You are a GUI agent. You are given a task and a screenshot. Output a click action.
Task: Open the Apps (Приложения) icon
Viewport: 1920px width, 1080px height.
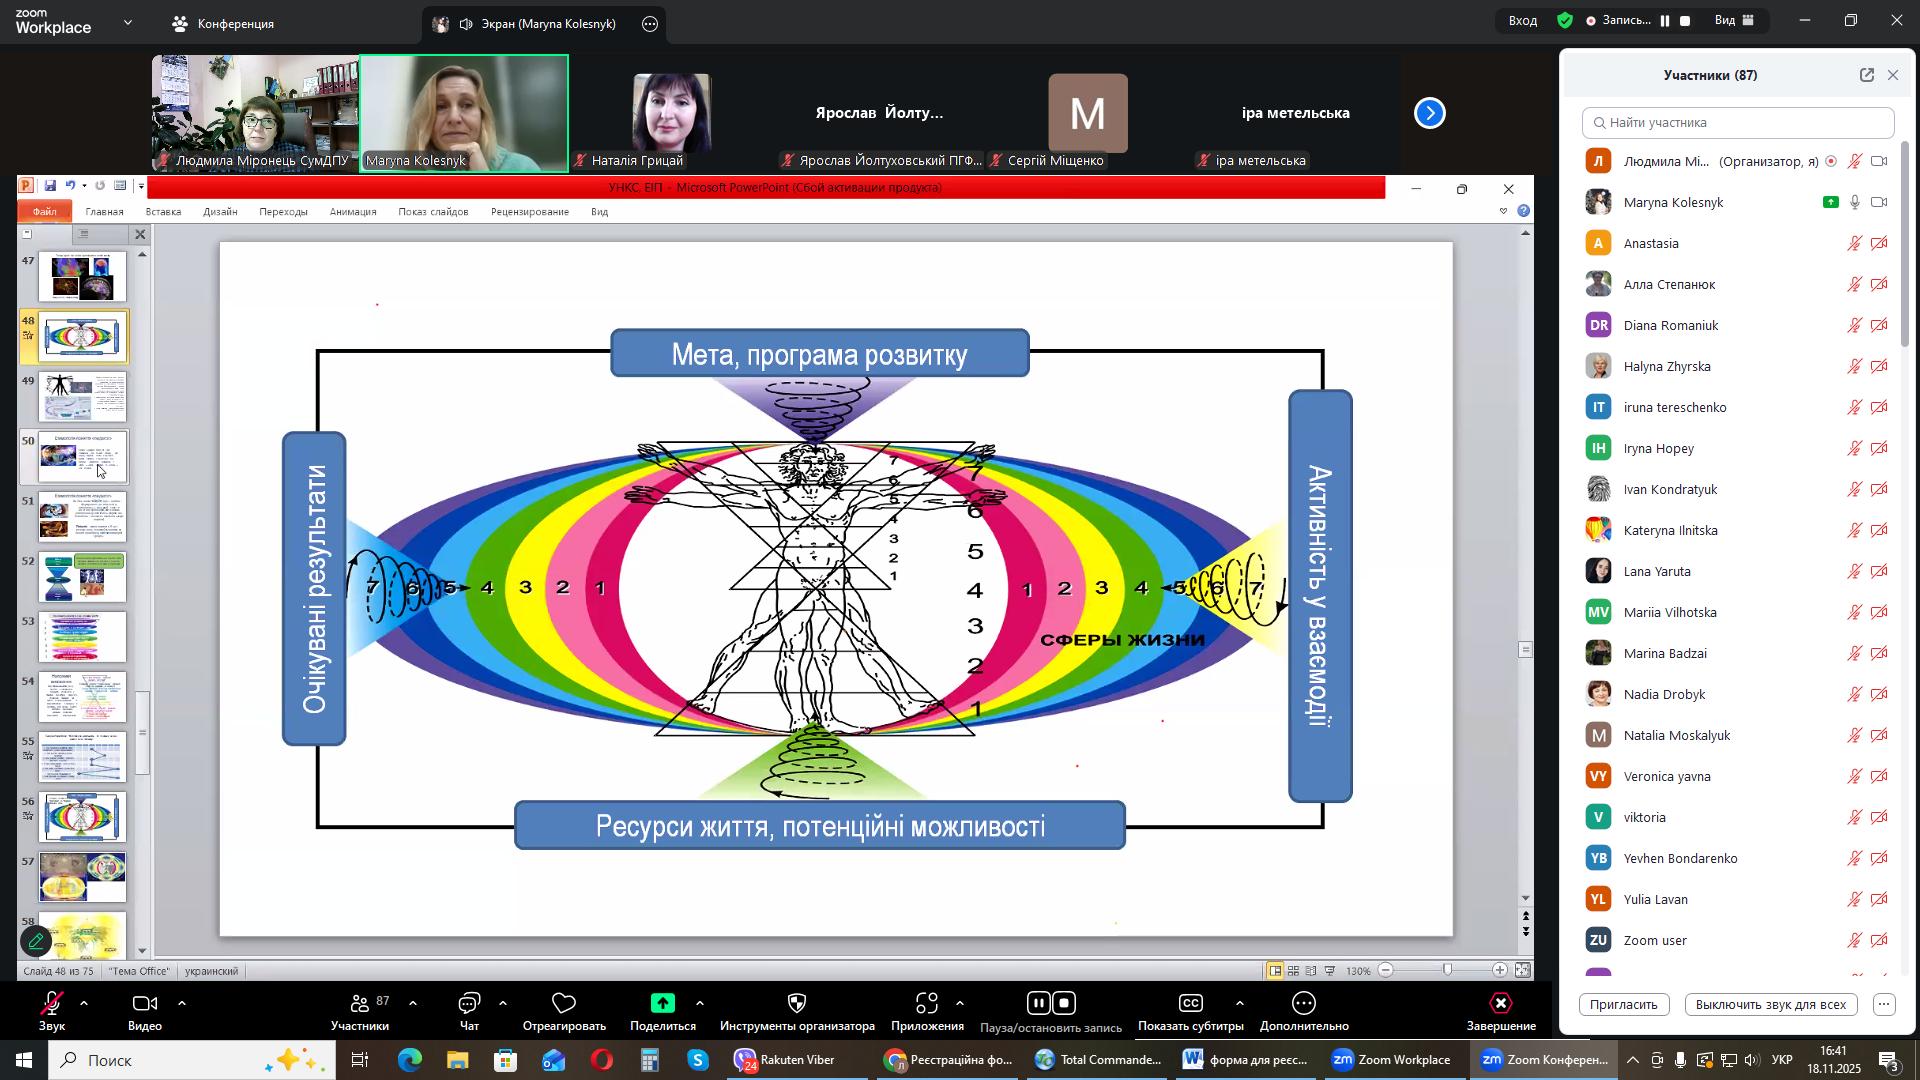[x=926, y=1004]
